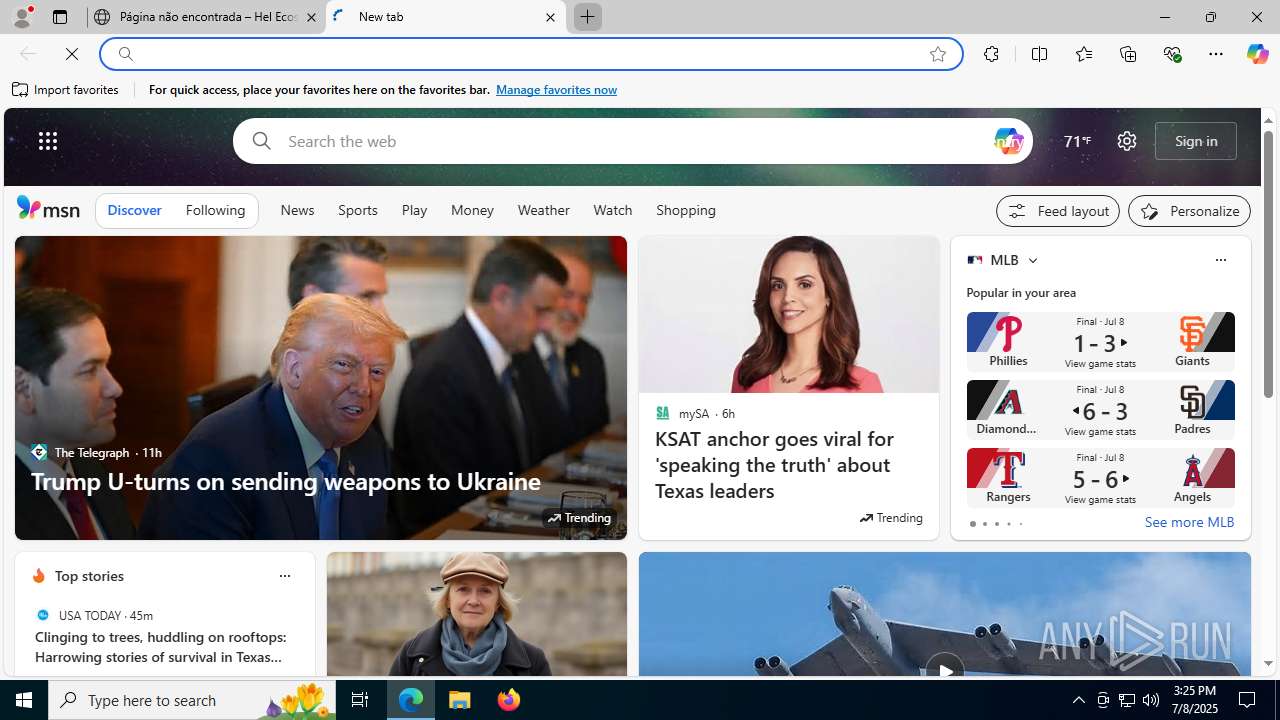Add this page to favorites star

[937, 54]
